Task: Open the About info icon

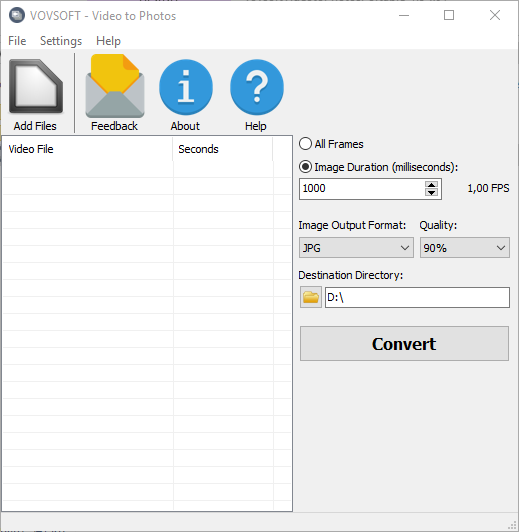Action: pos(186,87)
